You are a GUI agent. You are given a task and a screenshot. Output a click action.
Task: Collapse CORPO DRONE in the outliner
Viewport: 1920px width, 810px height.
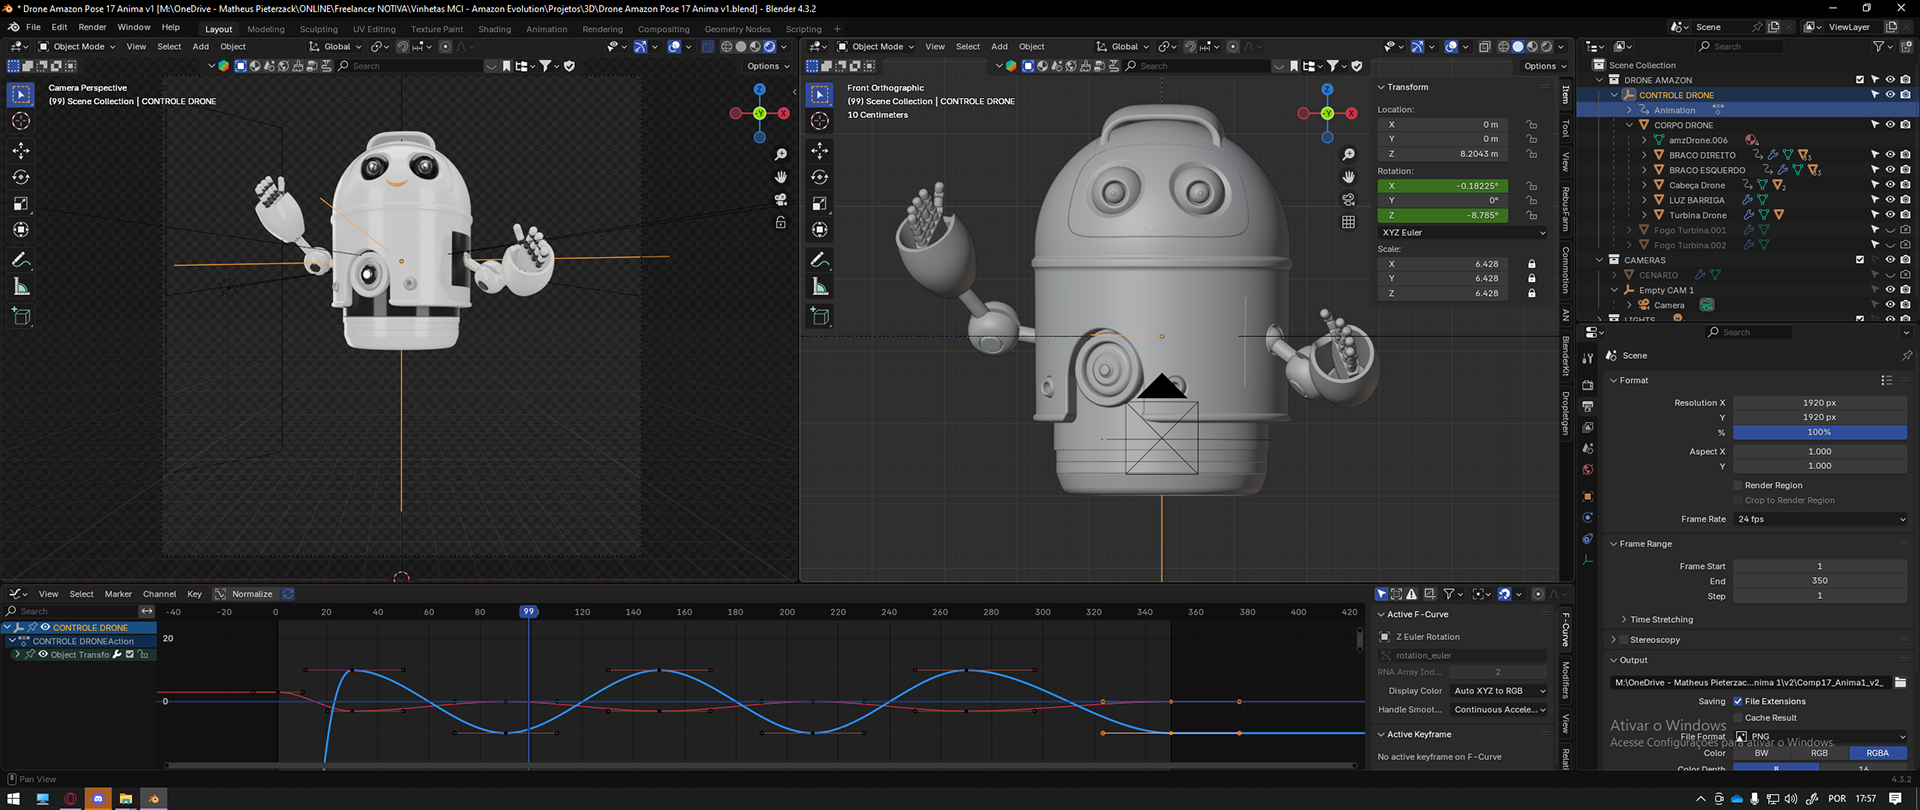(1630, 125)
